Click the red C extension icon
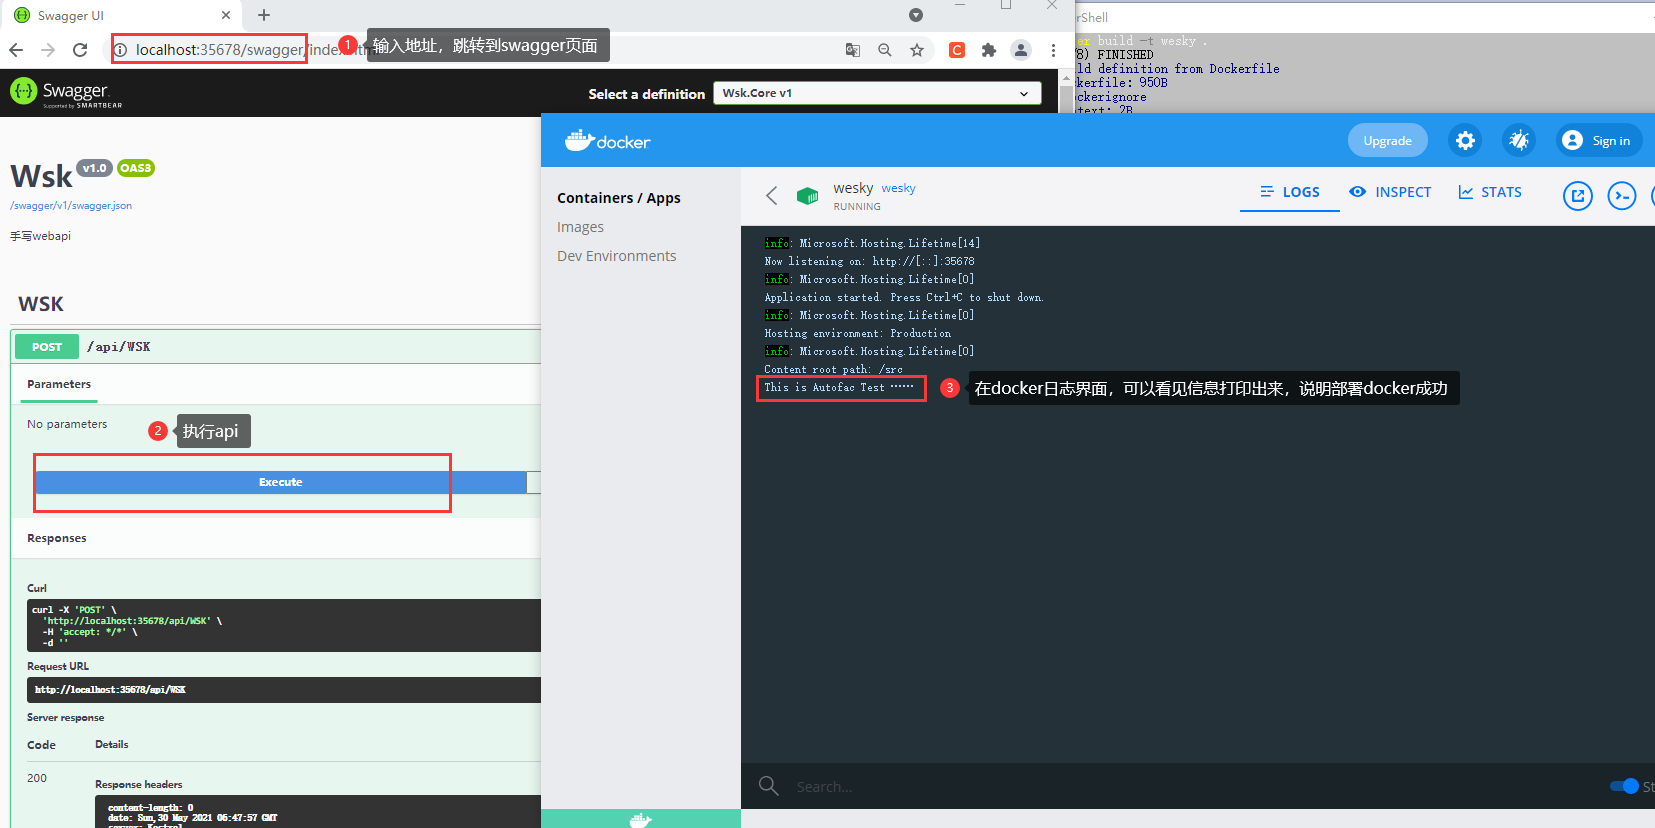This screenshot has width=1655, height=828. tap(957, 50)
